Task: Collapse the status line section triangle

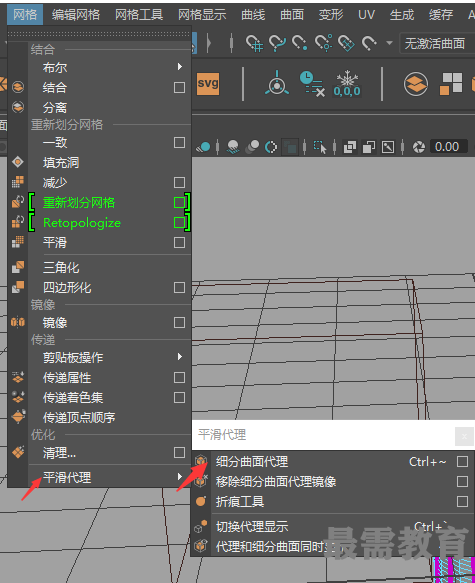Action: pyautogui.click(x=209, y=43)
